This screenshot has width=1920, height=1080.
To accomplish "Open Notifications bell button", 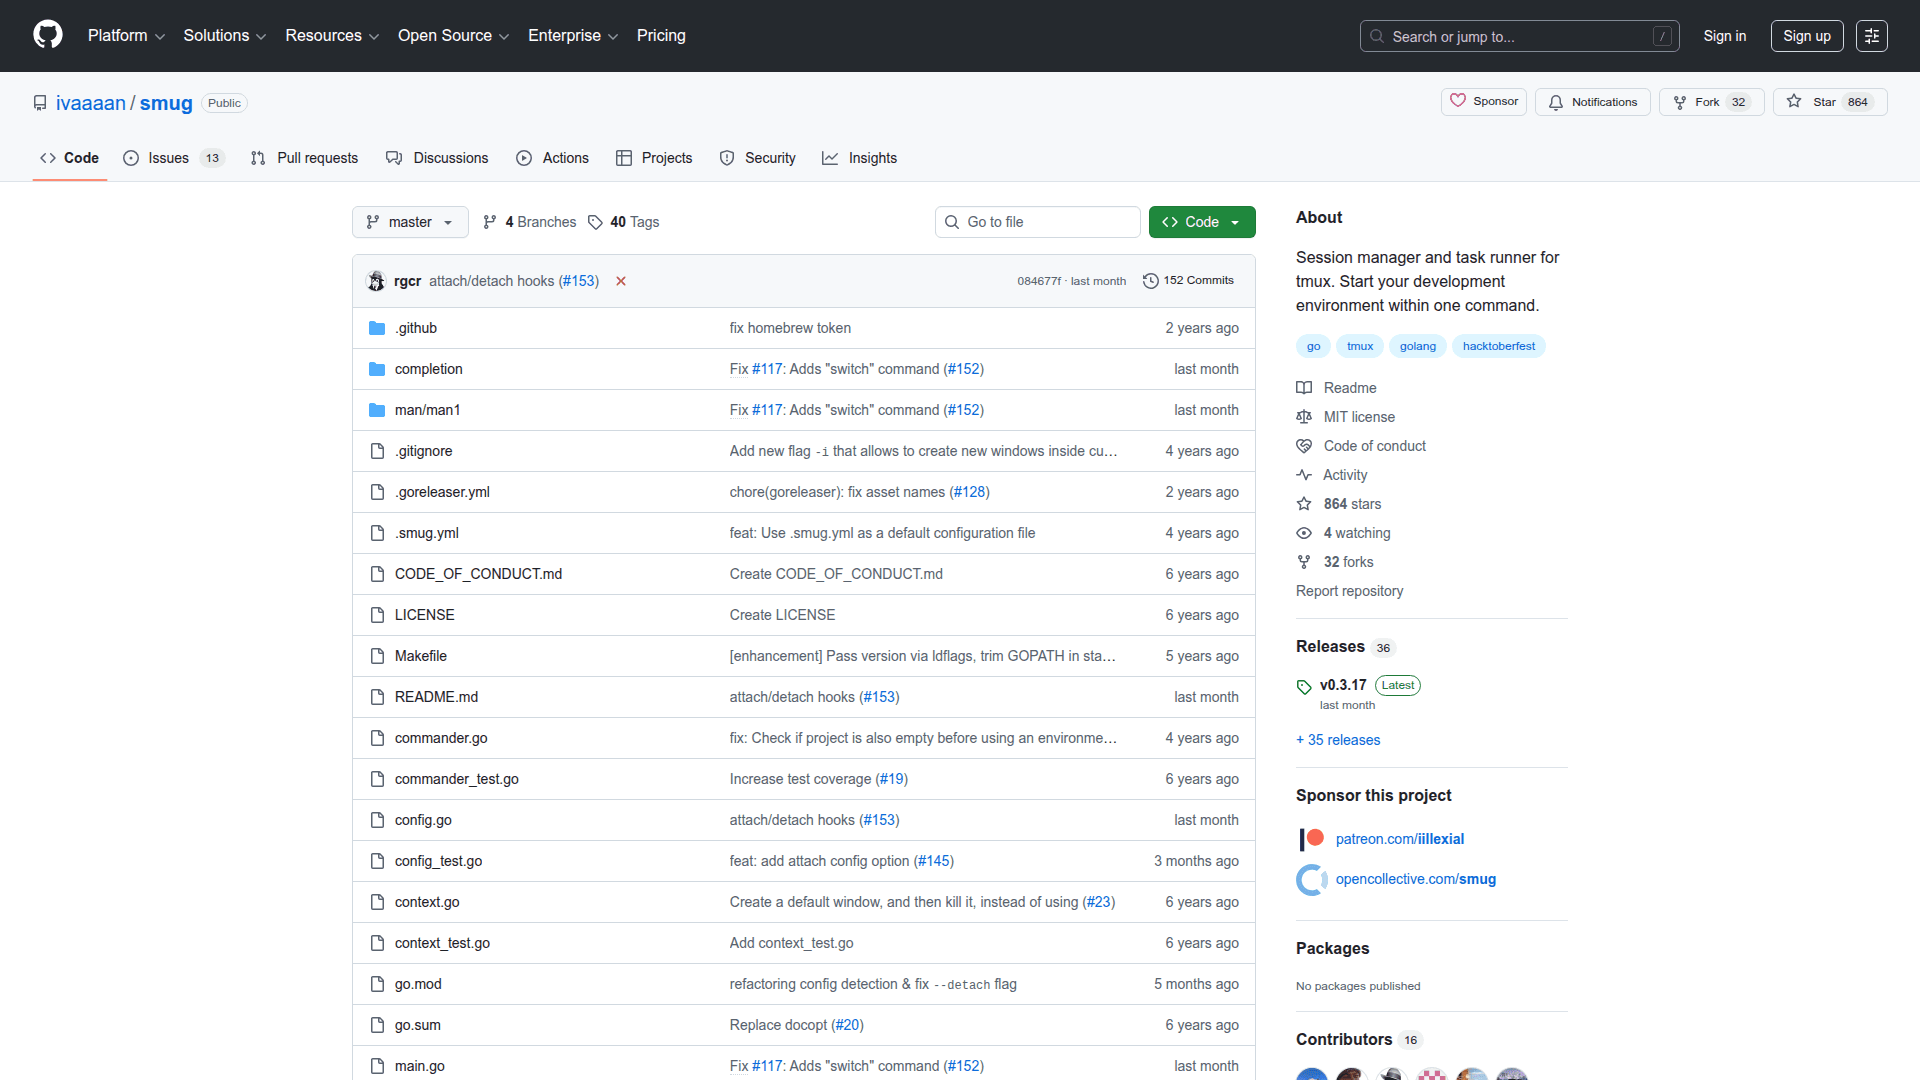I will click(1593, 102).
